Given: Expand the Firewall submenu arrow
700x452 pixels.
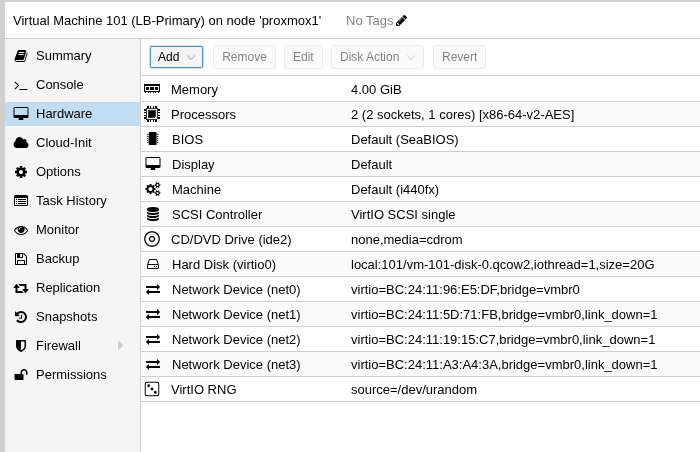Looking at the screenshot, I should point(120,345).
